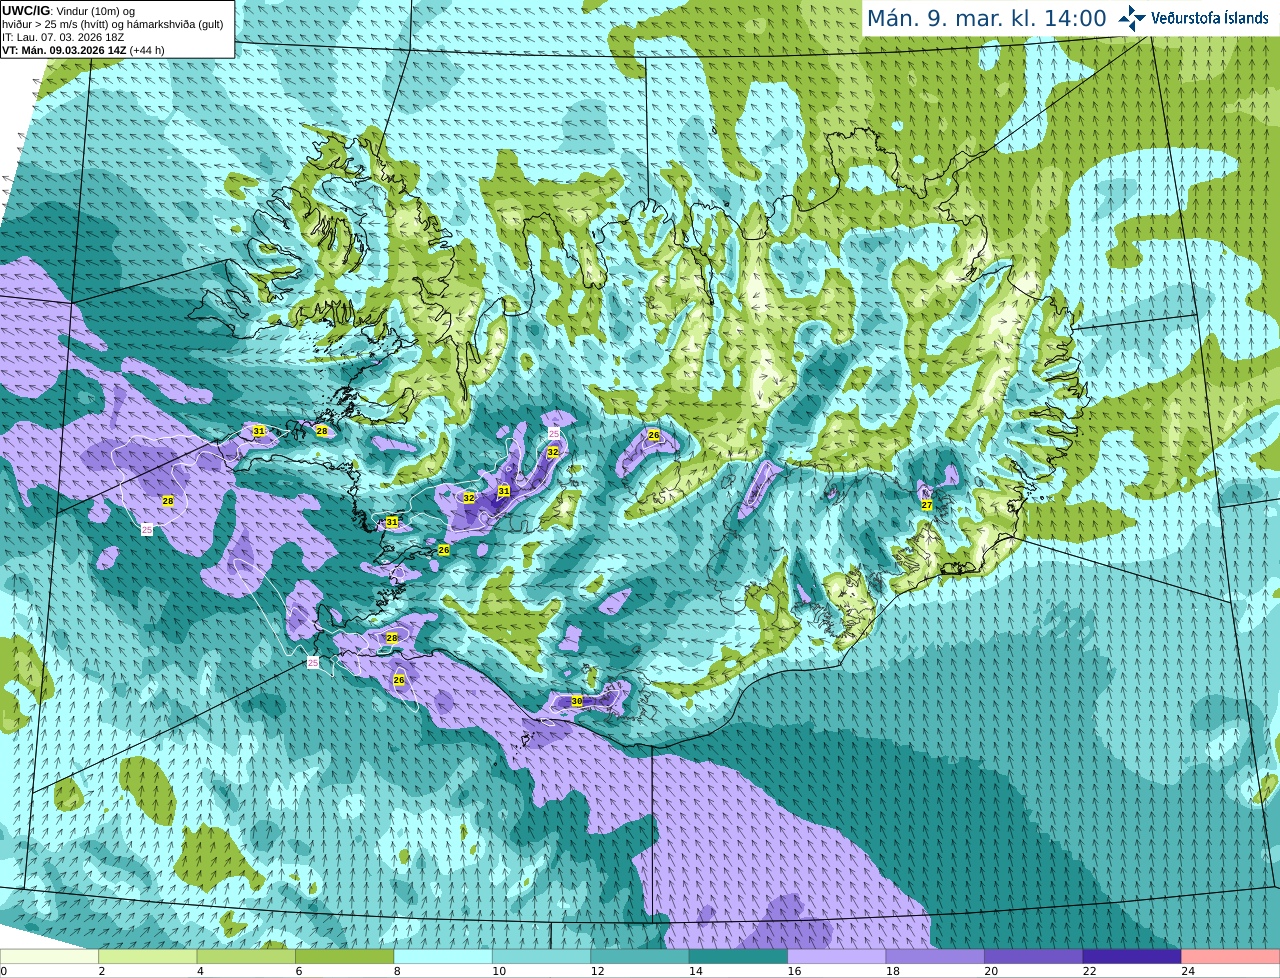Select the 'UWC/IG: Vindur (10m) og' title line
Screen dimensions: 1280x978
point(69,11)
